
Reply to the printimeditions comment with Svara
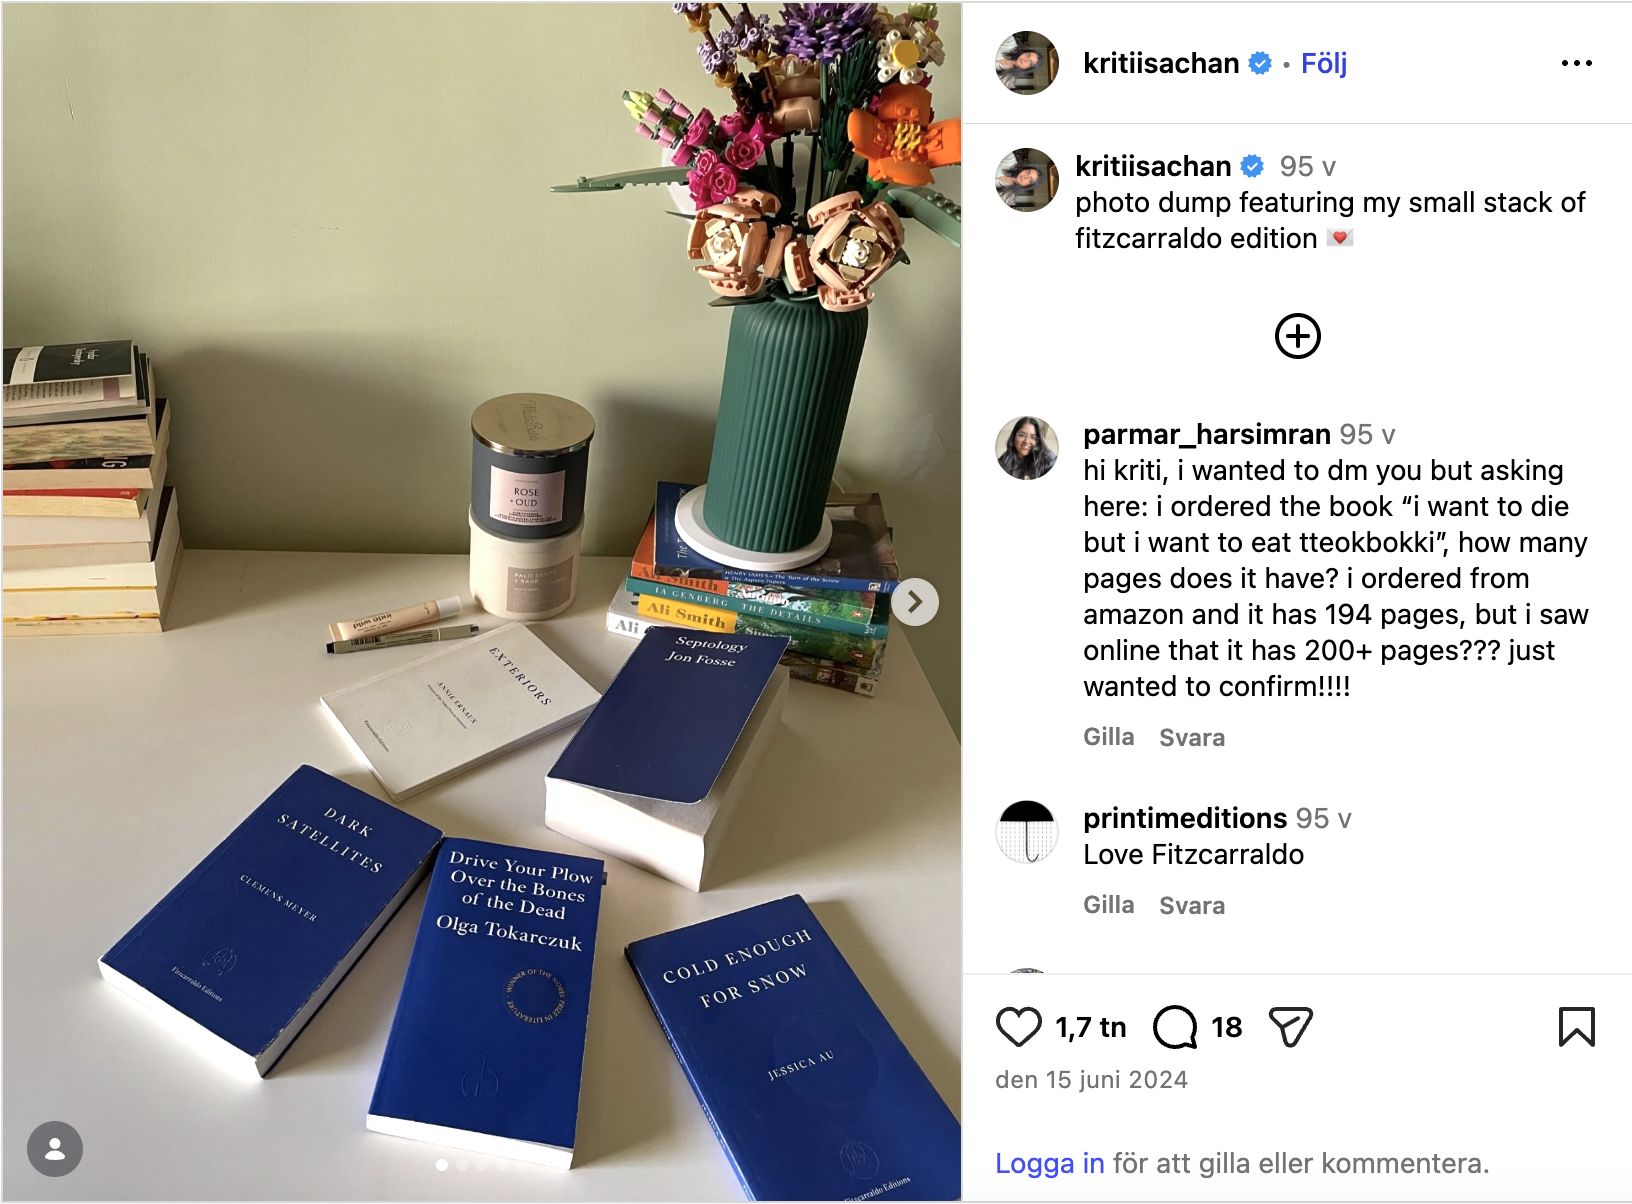(1192, 905)
